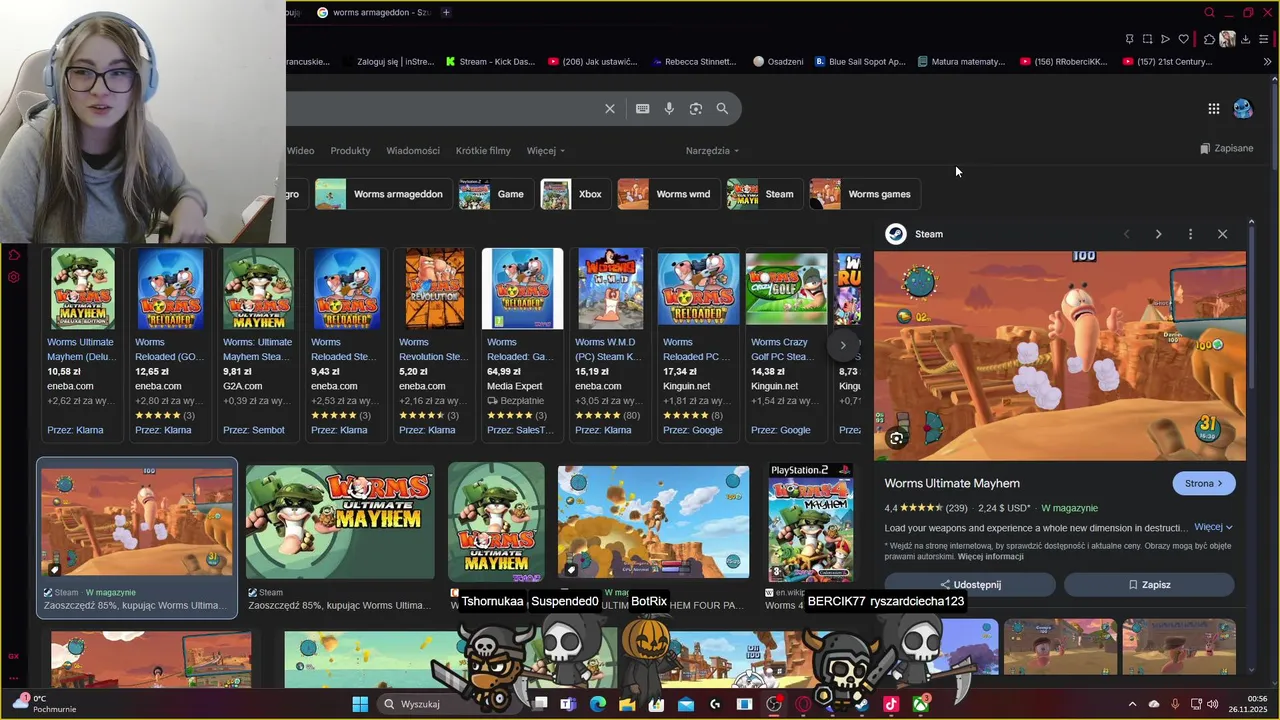Switch to the Wiadomości search tab
1280x720 pixels.
coord(413,151)
